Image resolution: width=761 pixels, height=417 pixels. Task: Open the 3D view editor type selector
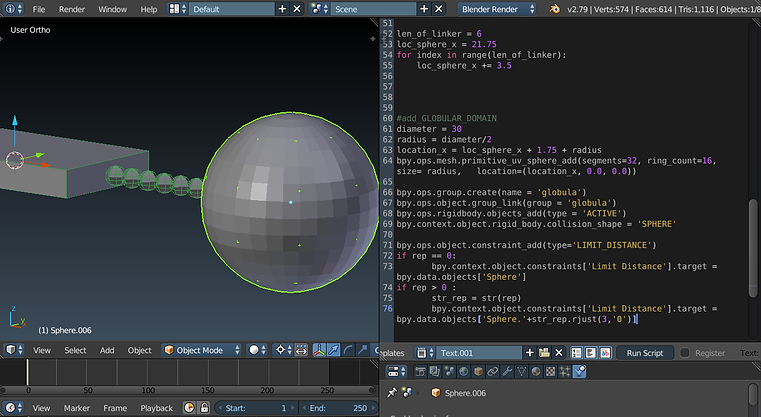14,350
